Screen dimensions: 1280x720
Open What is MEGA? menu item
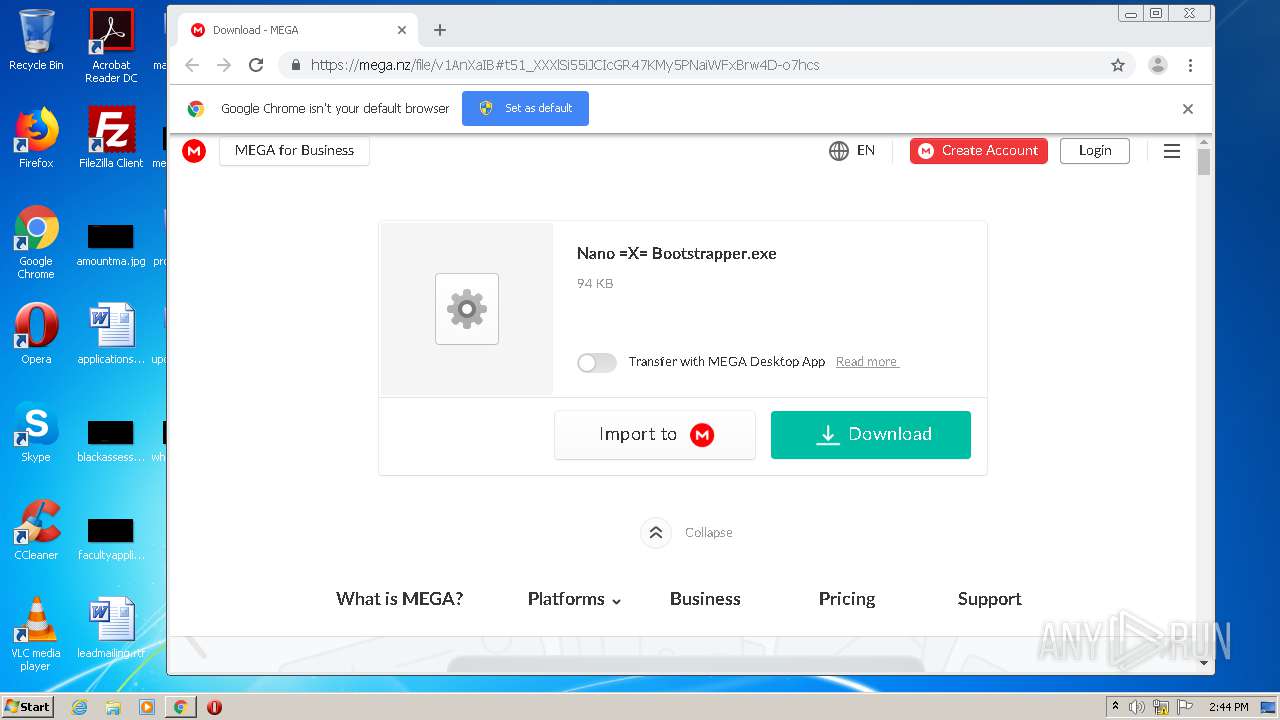click(400, 599)
